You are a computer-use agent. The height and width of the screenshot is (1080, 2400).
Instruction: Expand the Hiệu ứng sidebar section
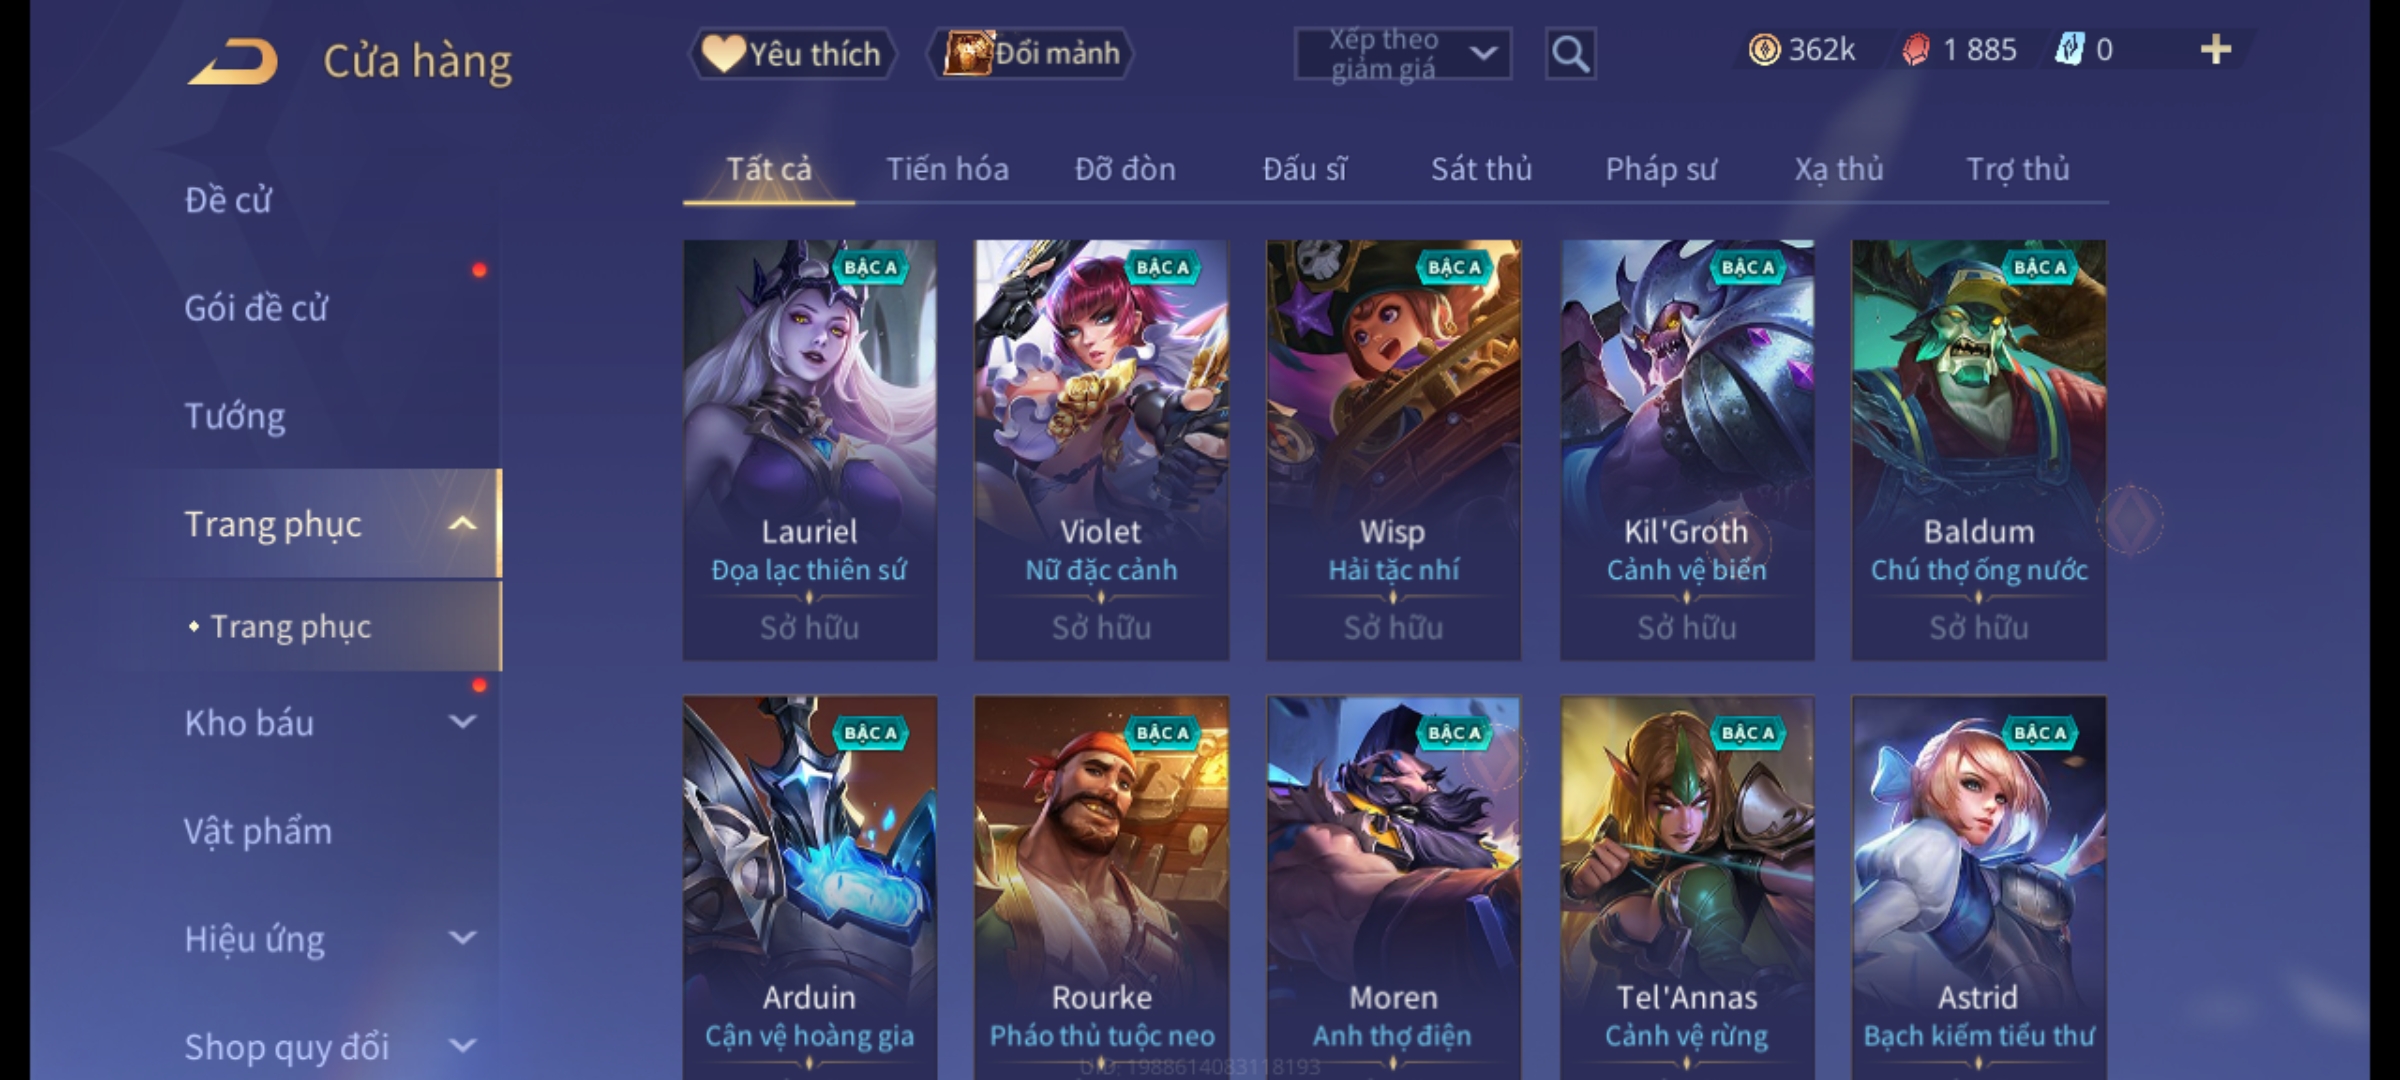462,938
